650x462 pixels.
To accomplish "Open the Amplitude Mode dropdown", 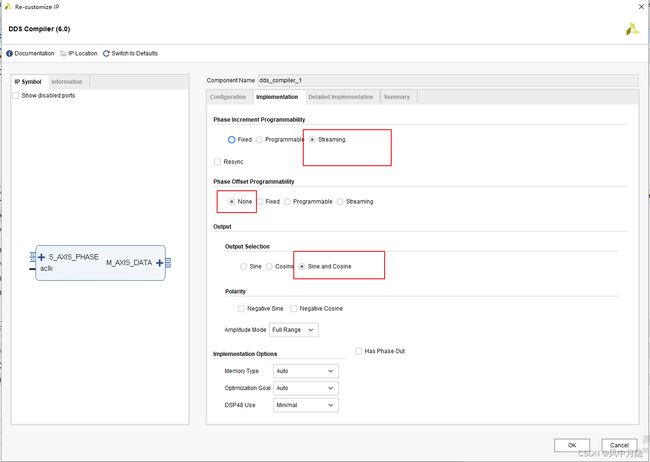I will [x=294, y=330].
